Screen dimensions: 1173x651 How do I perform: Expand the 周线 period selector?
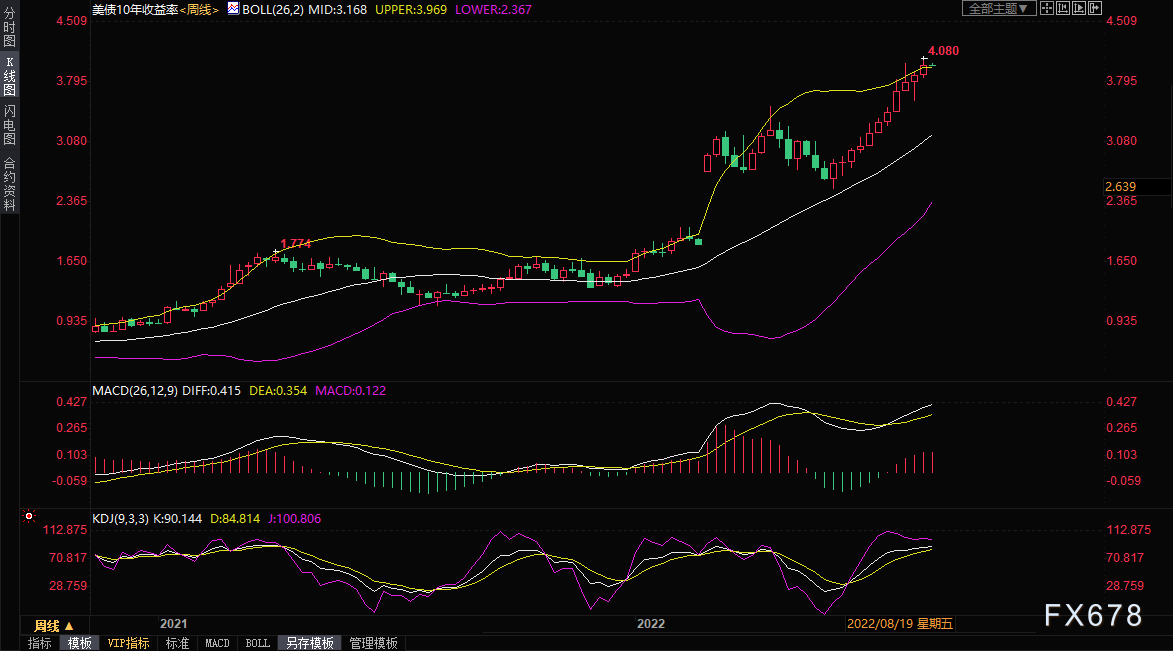(x=54, y=626)
